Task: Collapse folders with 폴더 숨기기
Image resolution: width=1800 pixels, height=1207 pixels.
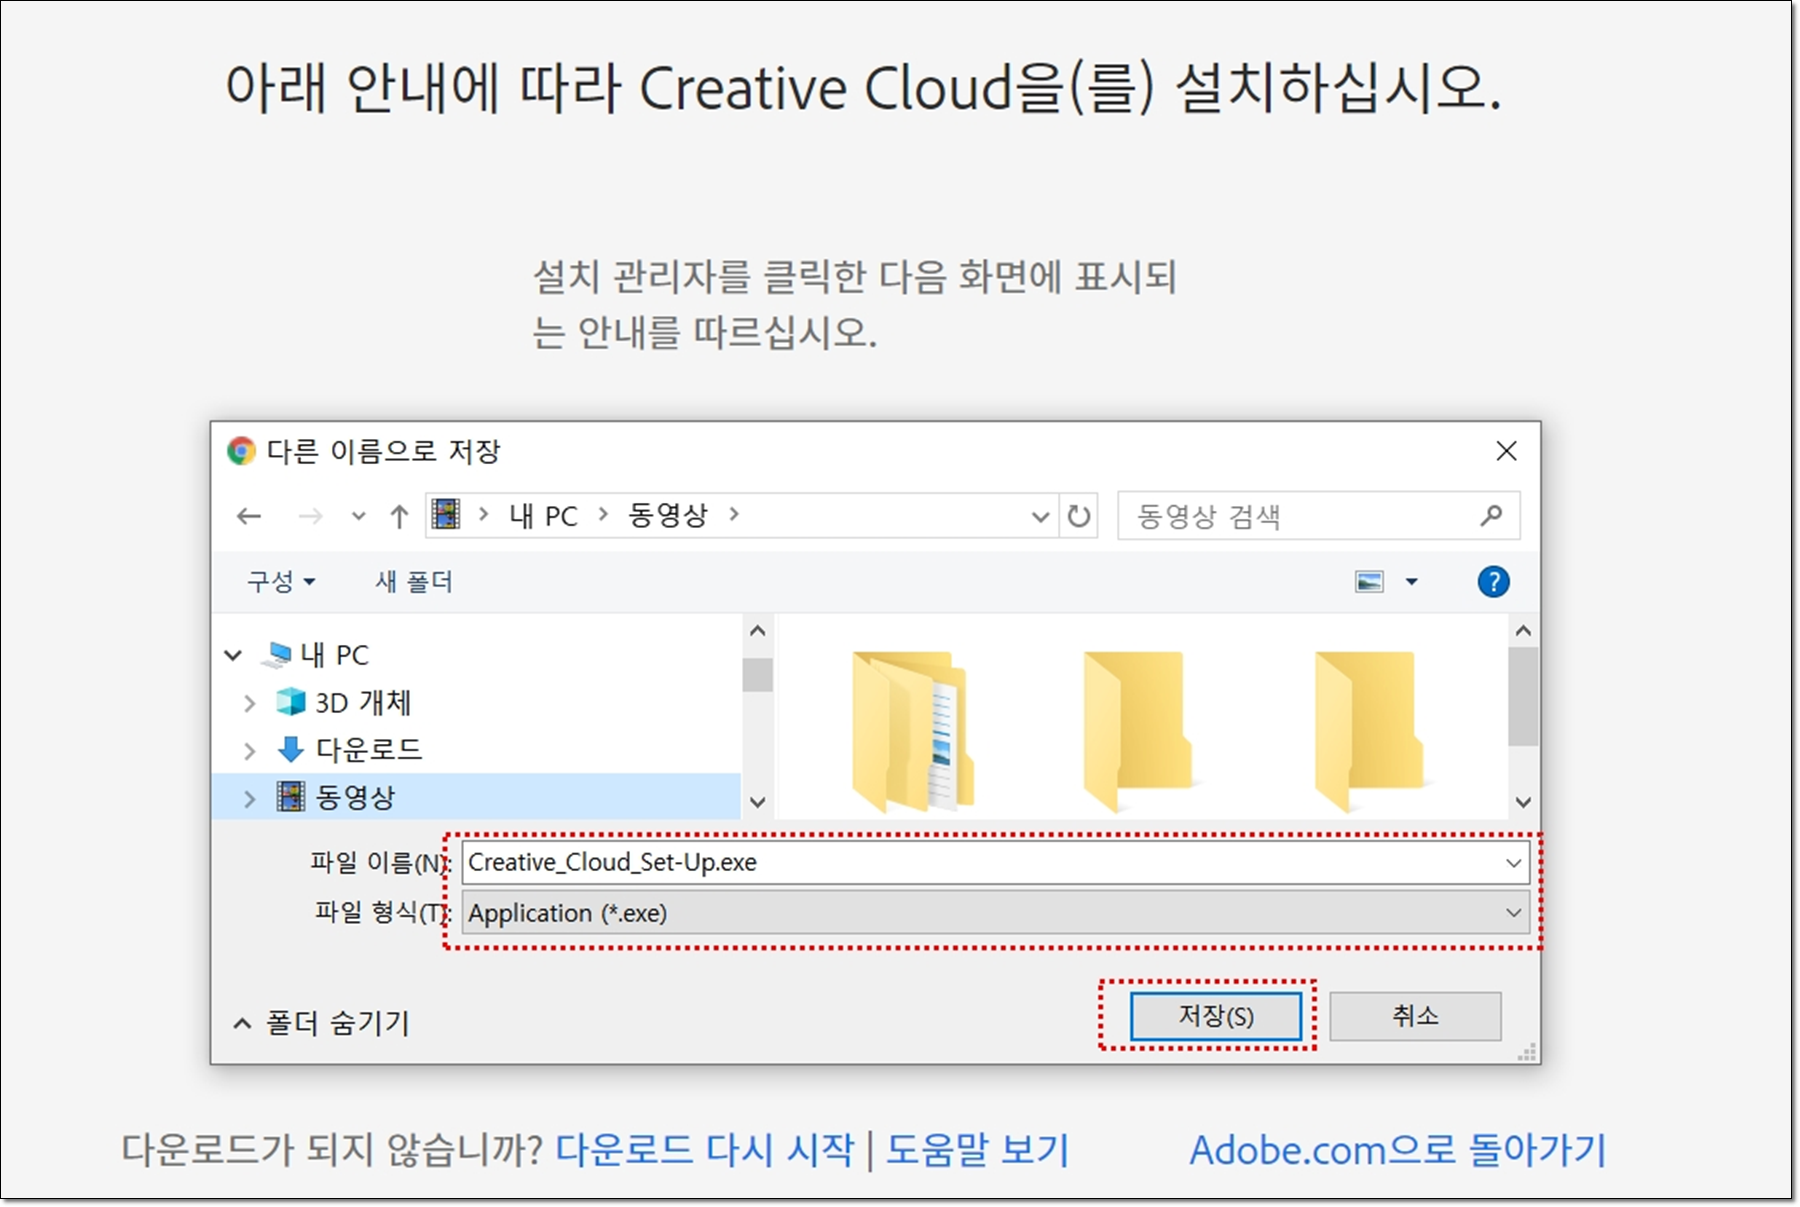Action: click(322, 1023)
